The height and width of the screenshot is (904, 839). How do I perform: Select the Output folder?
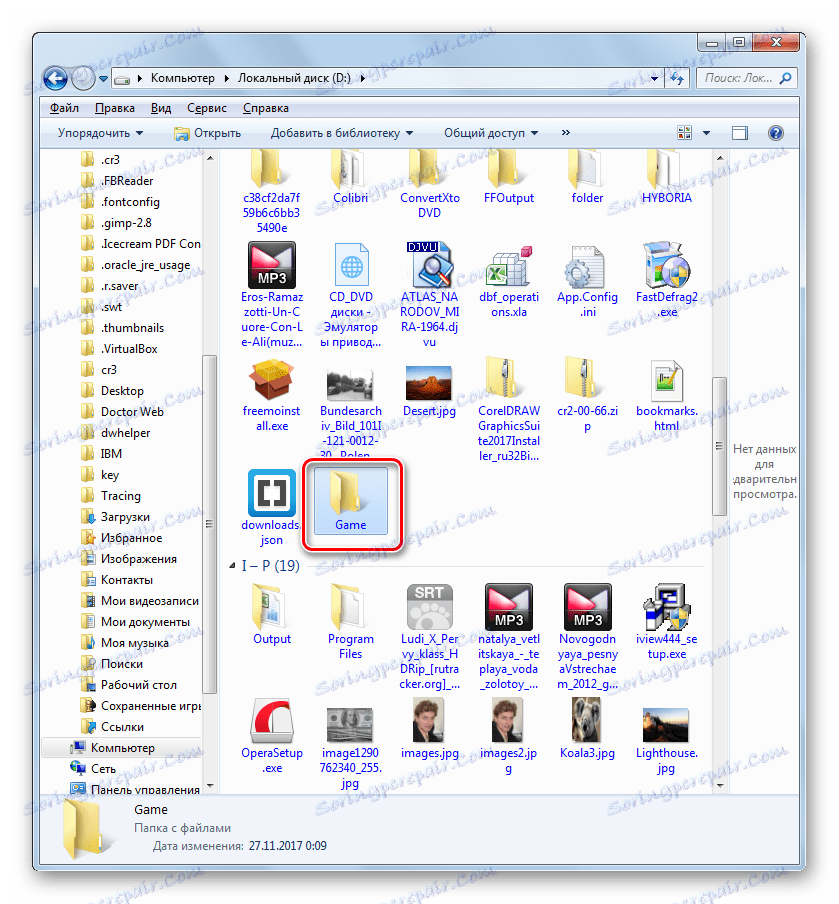click(x=272, y=614)
